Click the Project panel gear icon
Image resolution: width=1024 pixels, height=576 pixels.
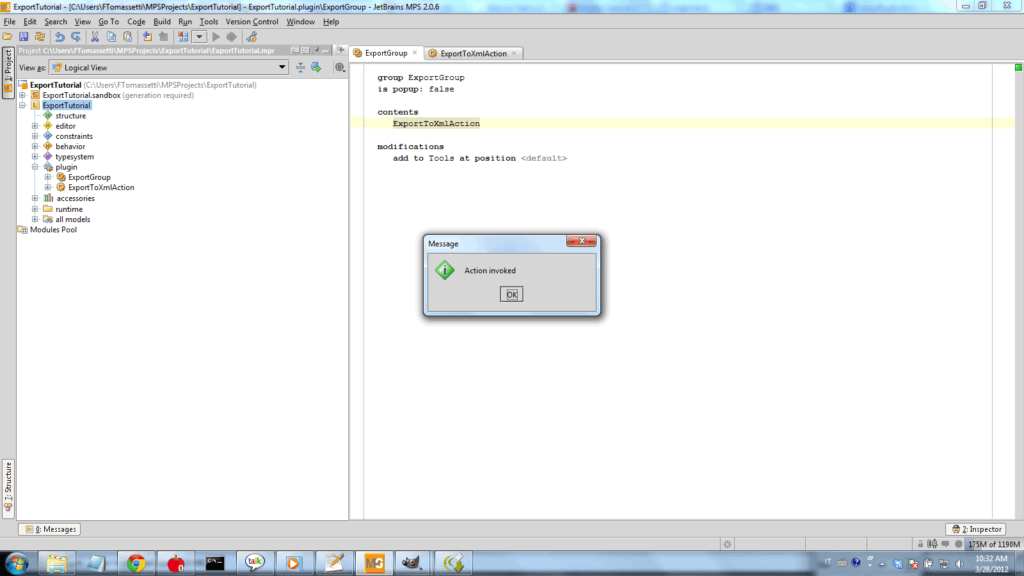point(340,68)
